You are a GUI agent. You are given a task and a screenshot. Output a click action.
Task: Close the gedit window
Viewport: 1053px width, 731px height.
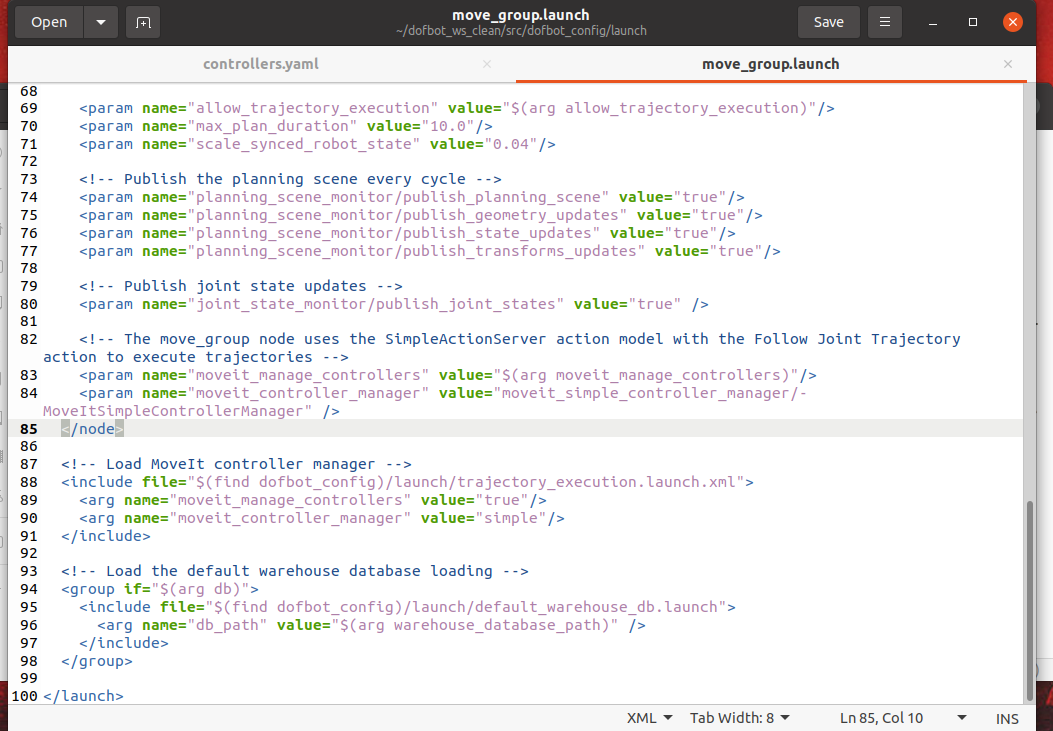1013,22
